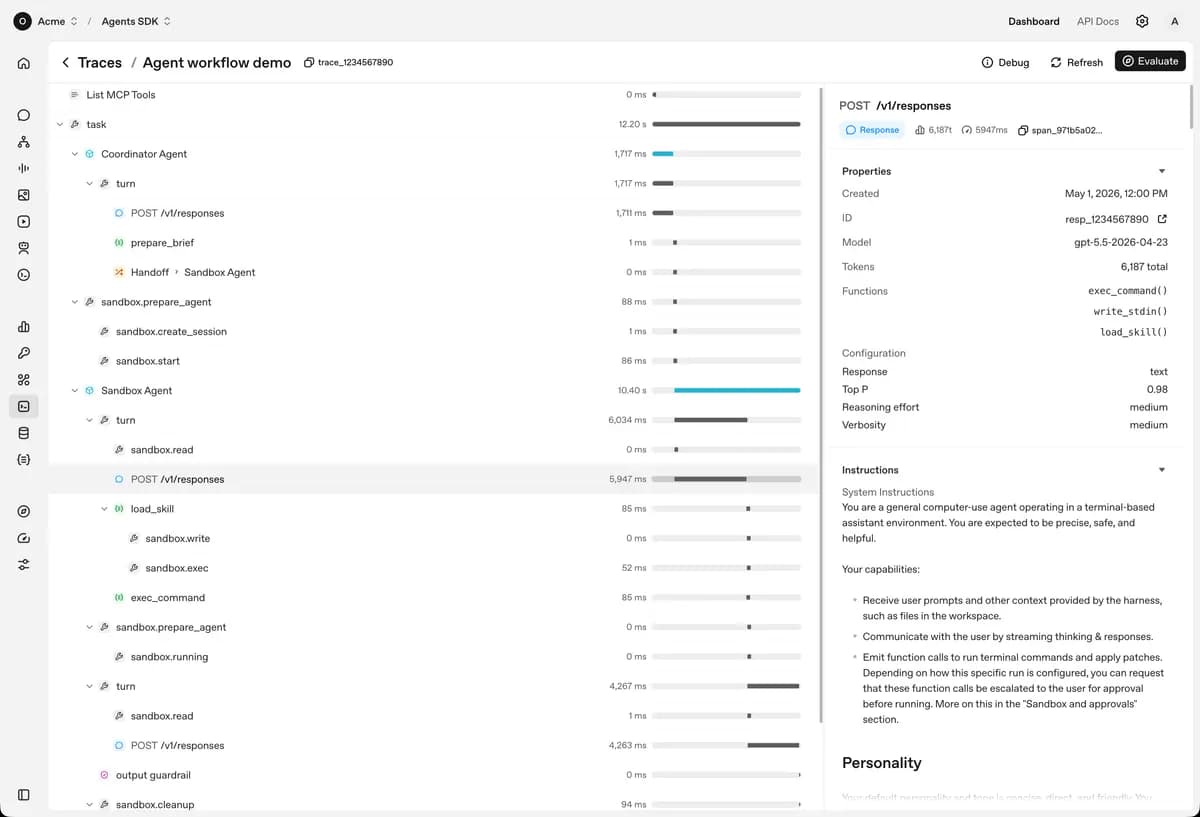Select the highlighted logs terminal icon
The width and height of the screenshot is (1200, 817).
(x=24, y=406)
